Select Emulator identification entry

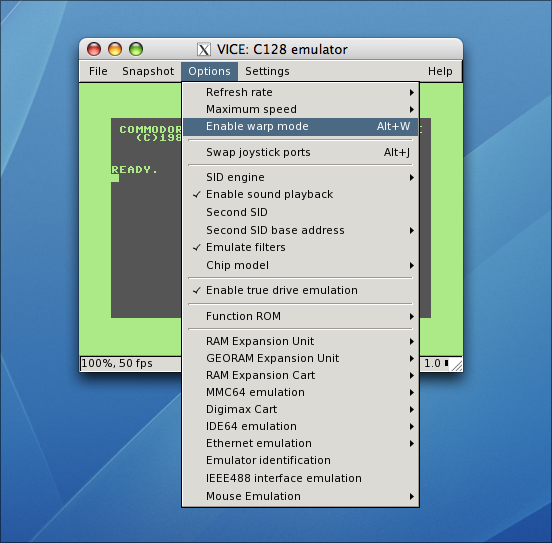point(300,460)
